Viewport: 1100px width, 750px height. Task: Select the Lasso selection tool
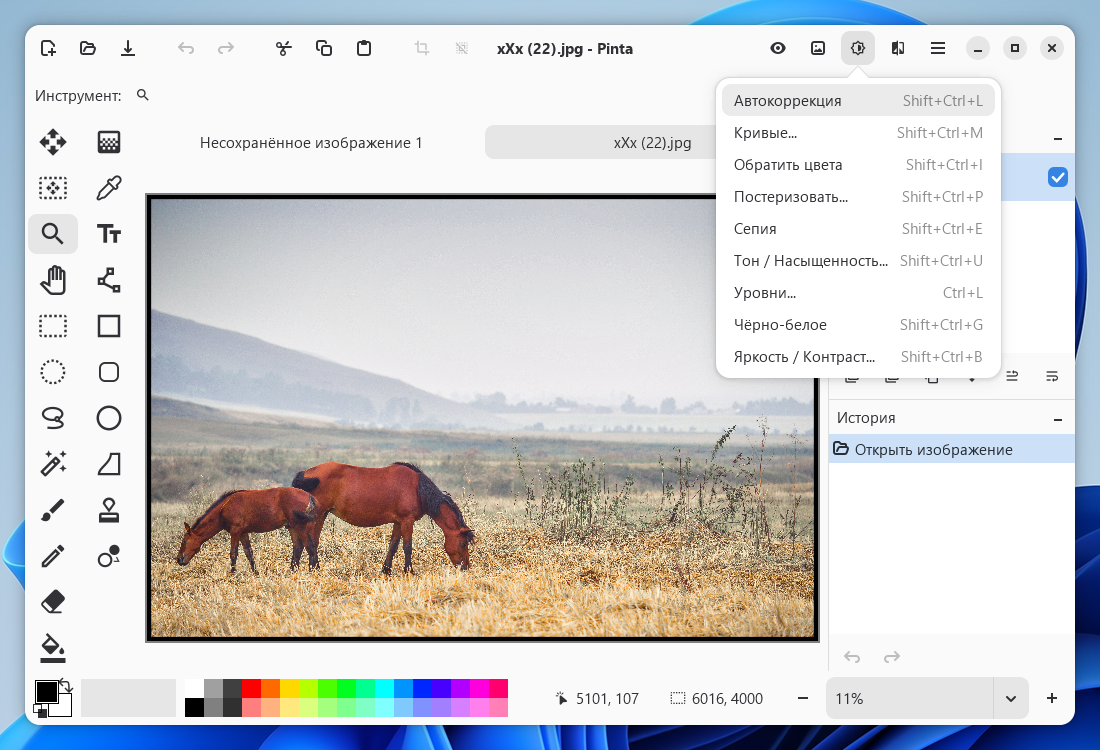53,416
